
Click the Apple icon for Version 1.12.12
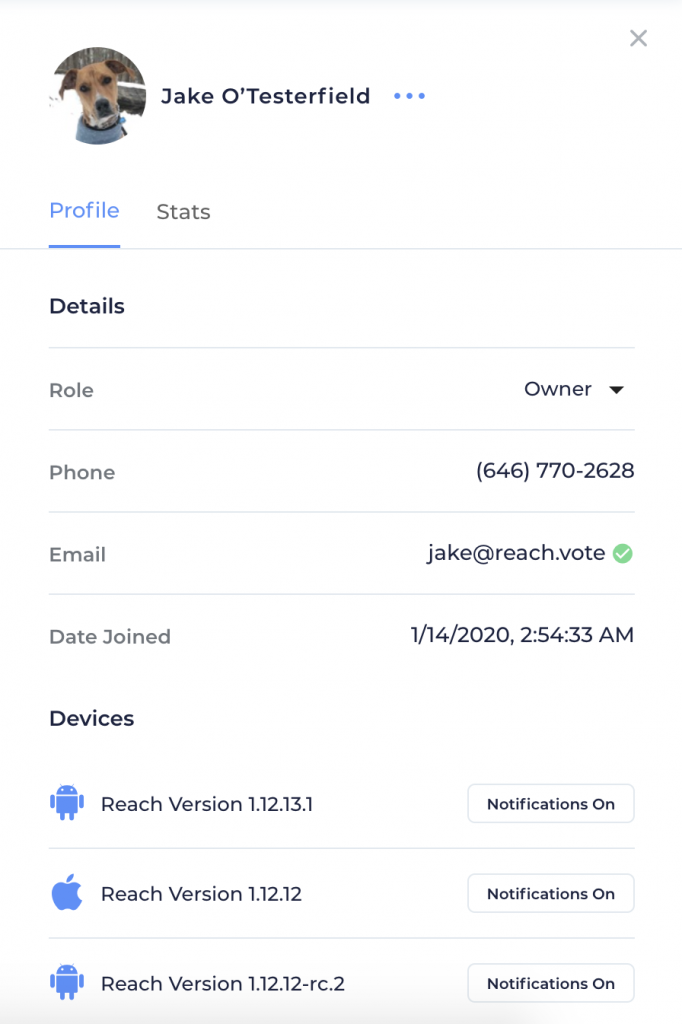67,892
